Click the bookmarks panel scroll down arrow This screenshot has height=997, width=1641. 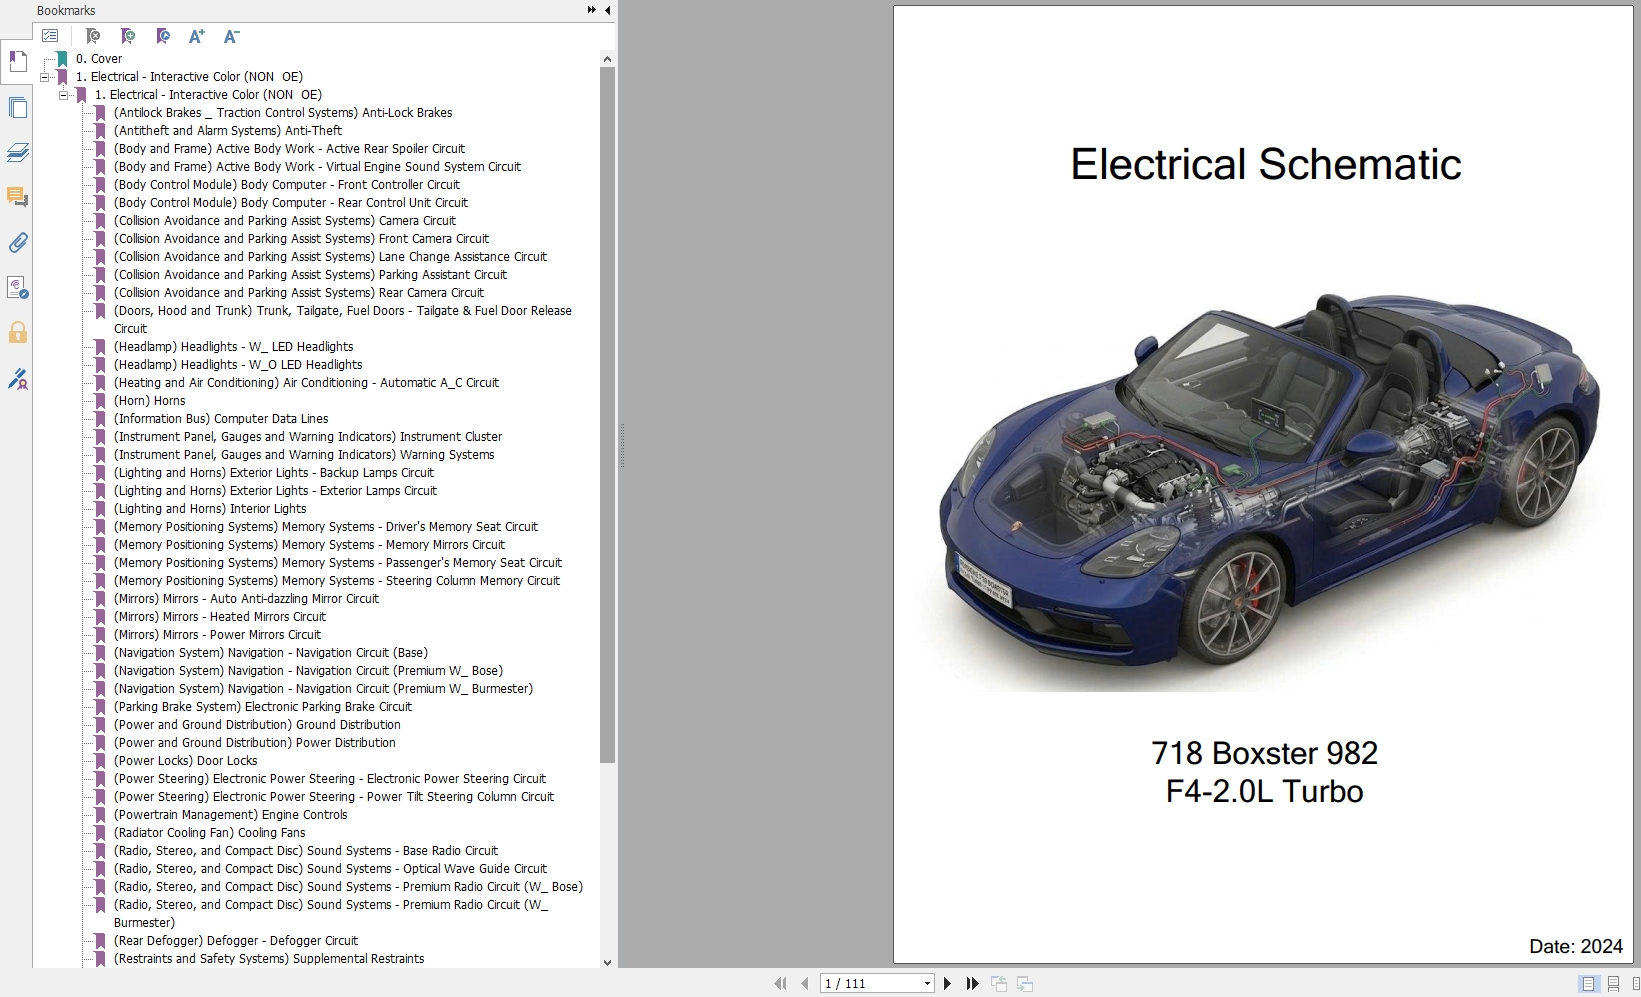tap(607, 962)
